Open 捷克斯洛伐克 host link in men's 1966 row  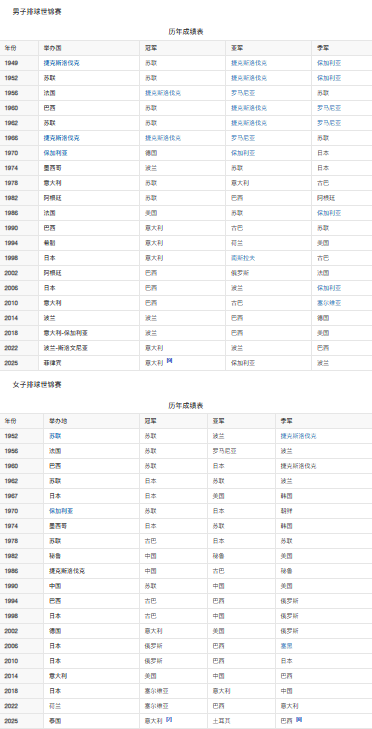[62, 138]
